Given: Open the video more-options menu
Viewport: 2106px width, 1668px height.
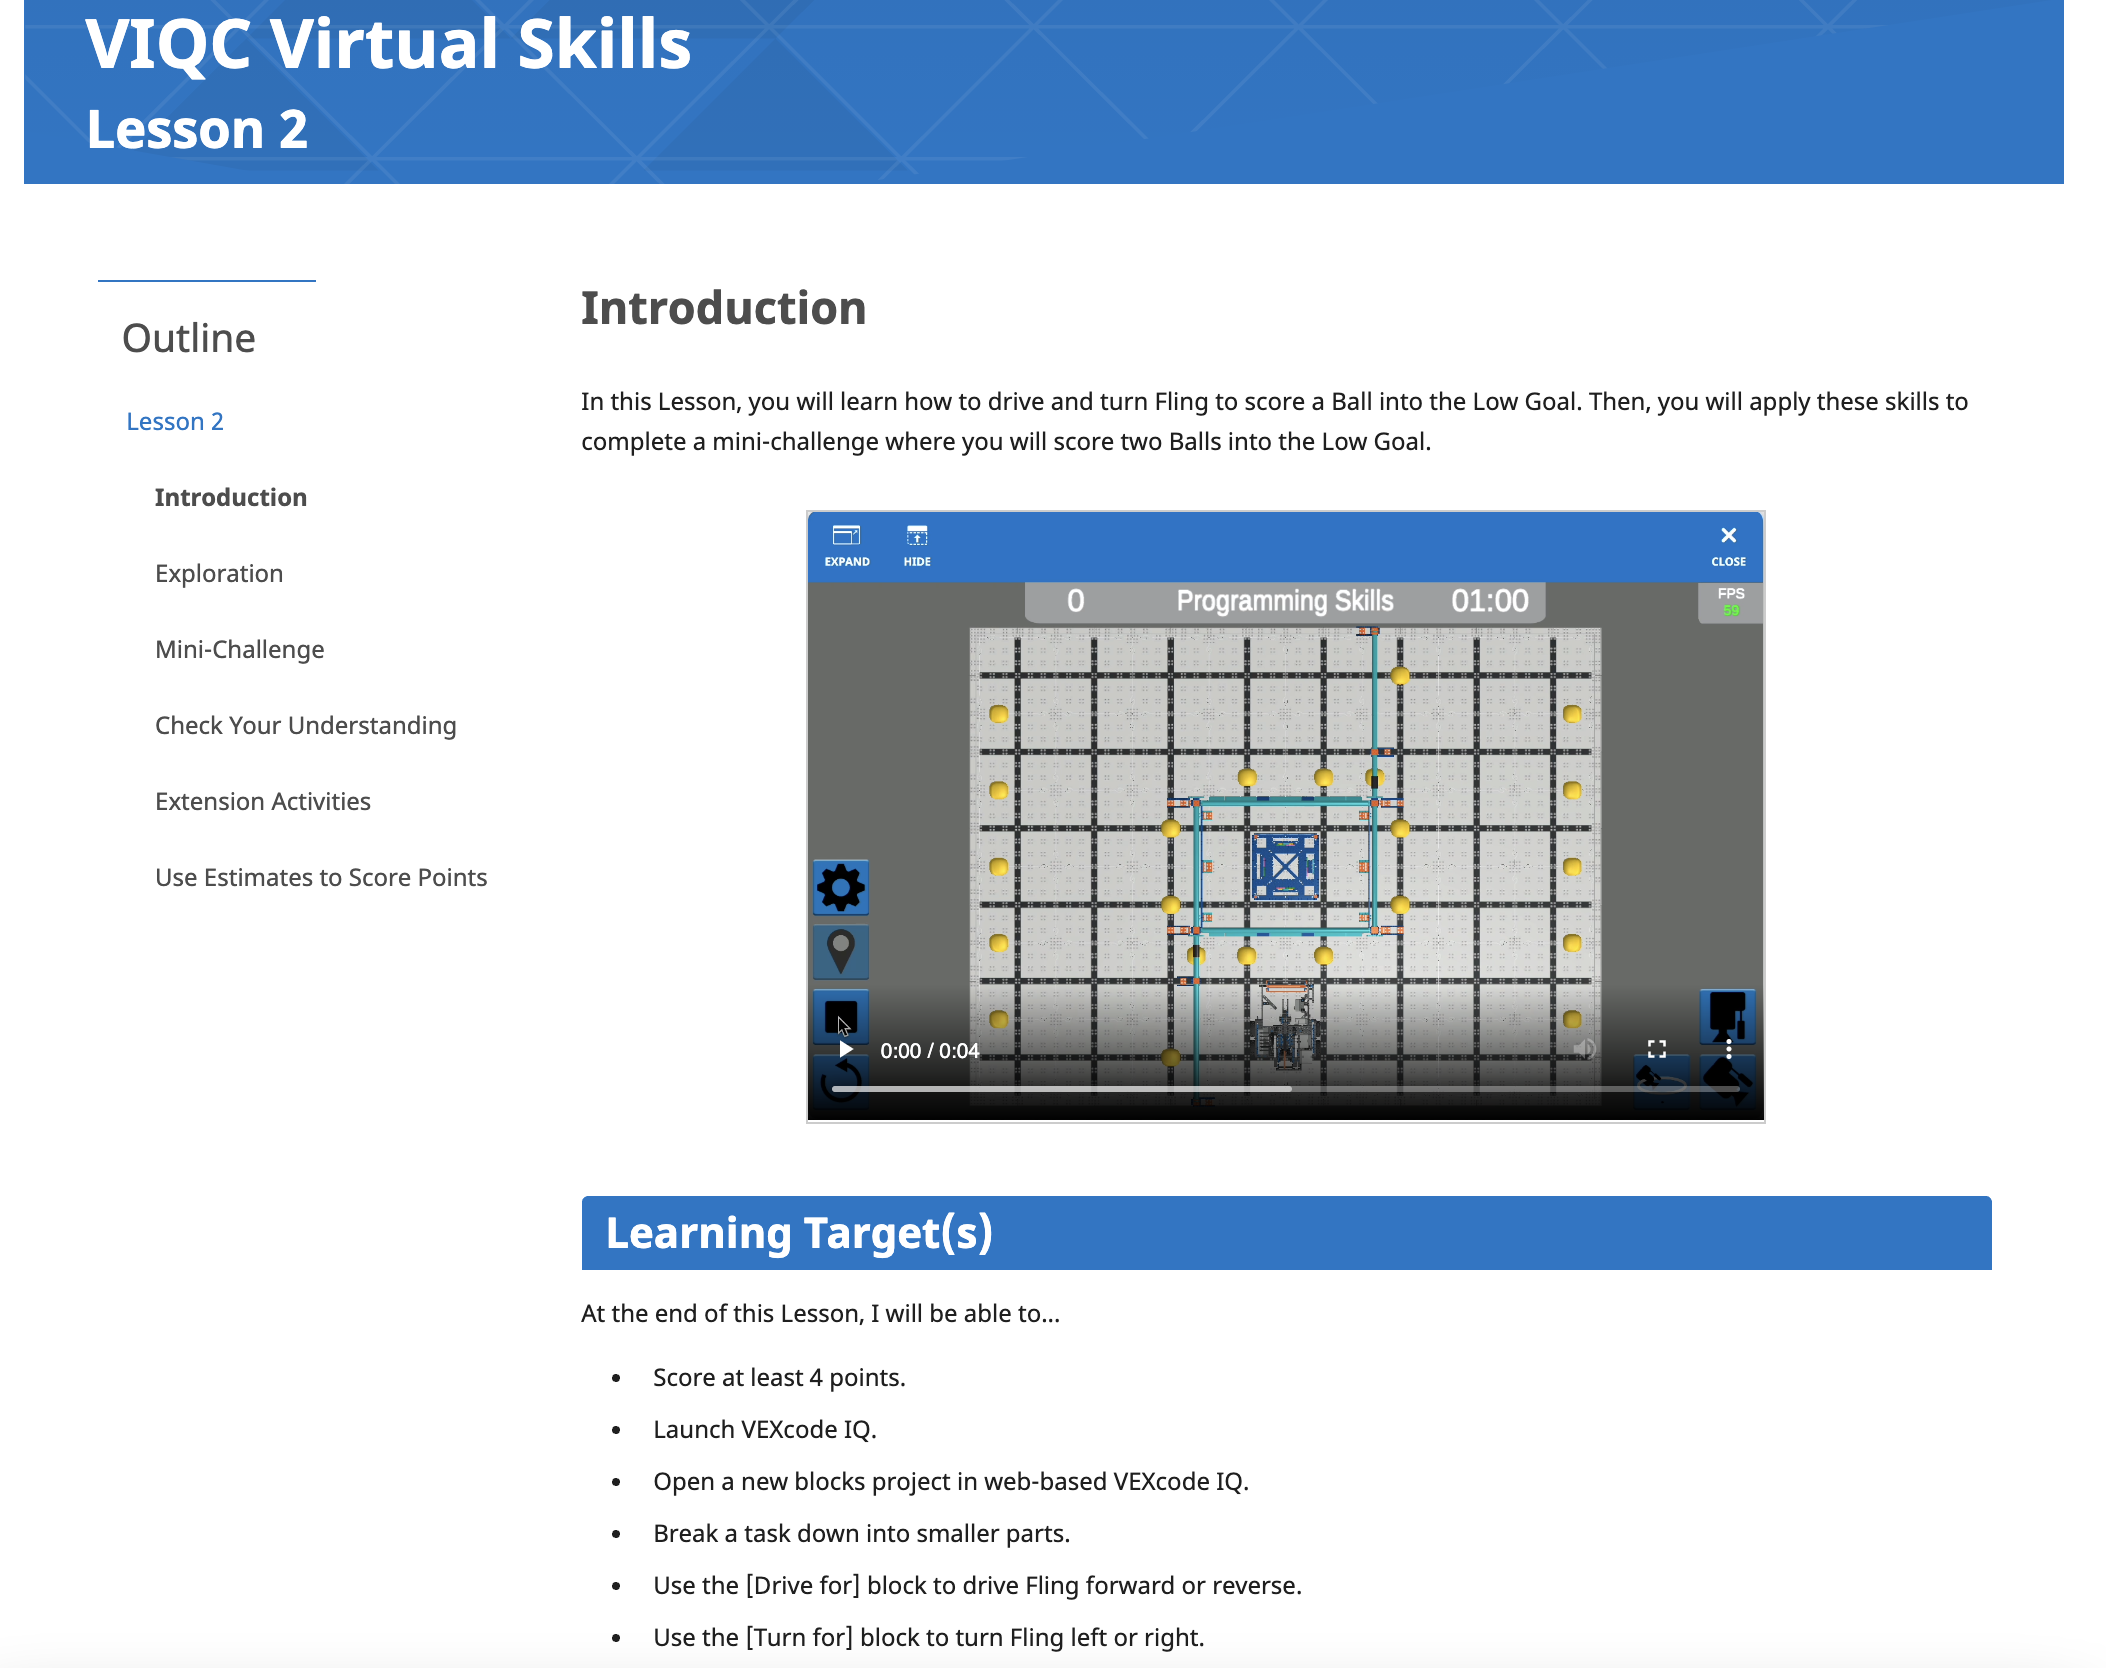Looking at the screenshot, I should pos(1727,1049).
